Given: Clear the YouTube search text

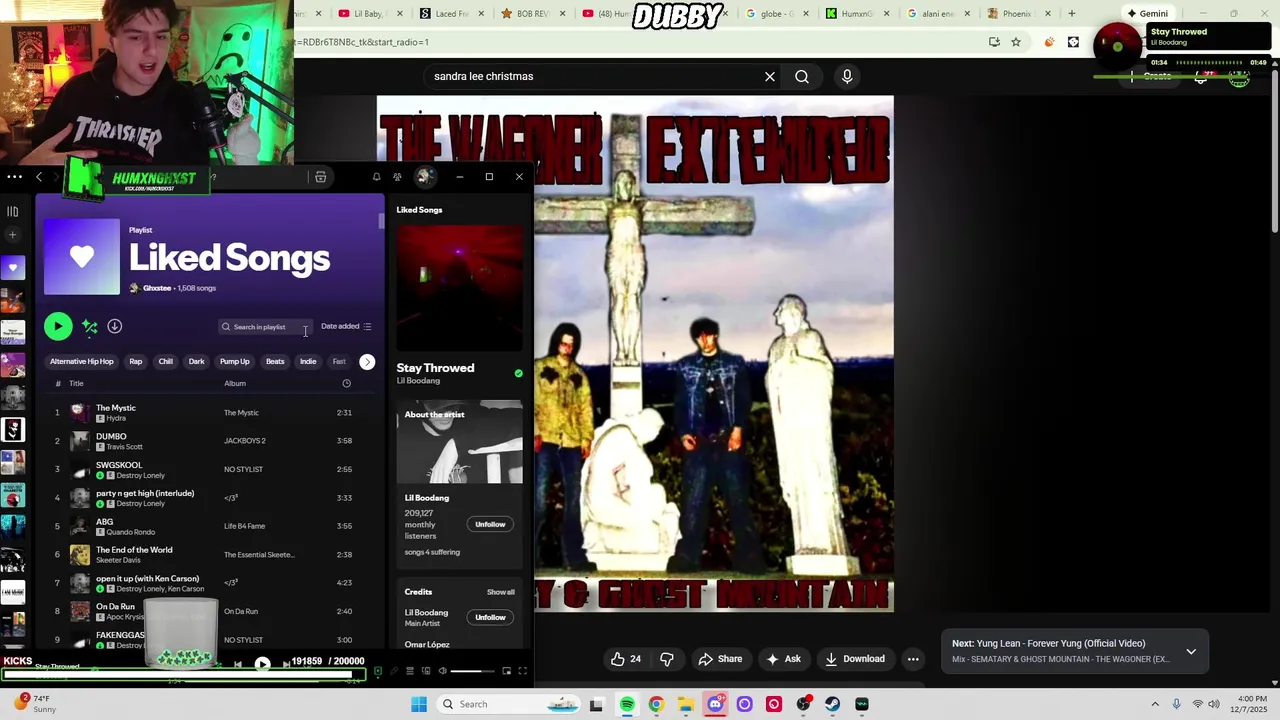Looking at the screenshot, I should pyautogui.click(x=770, y=76).
